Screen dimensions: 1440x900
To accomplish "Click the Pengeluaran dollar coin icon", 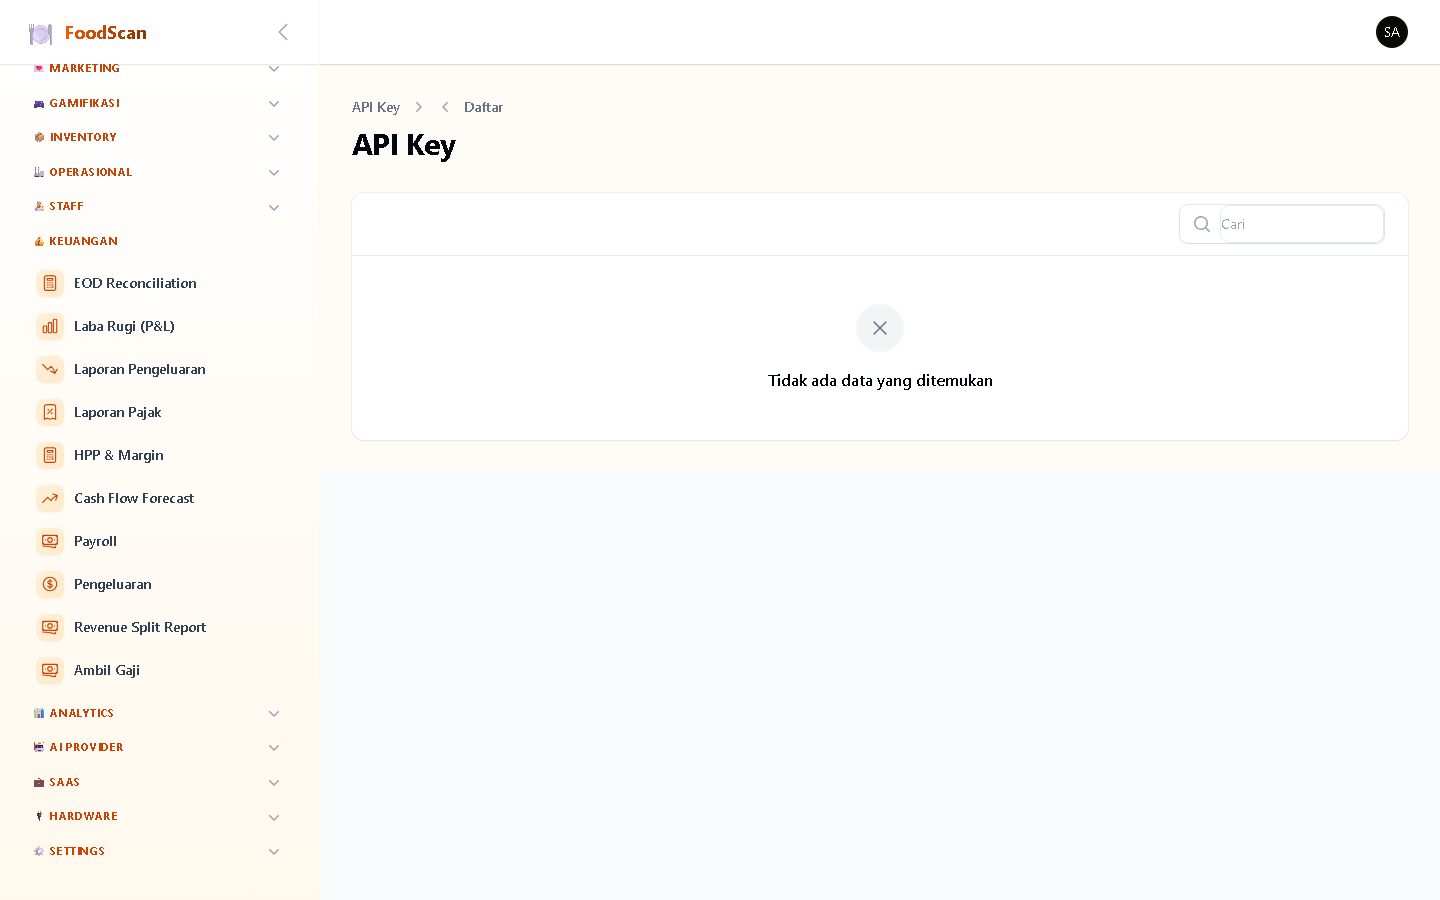I will click(50, 584).
